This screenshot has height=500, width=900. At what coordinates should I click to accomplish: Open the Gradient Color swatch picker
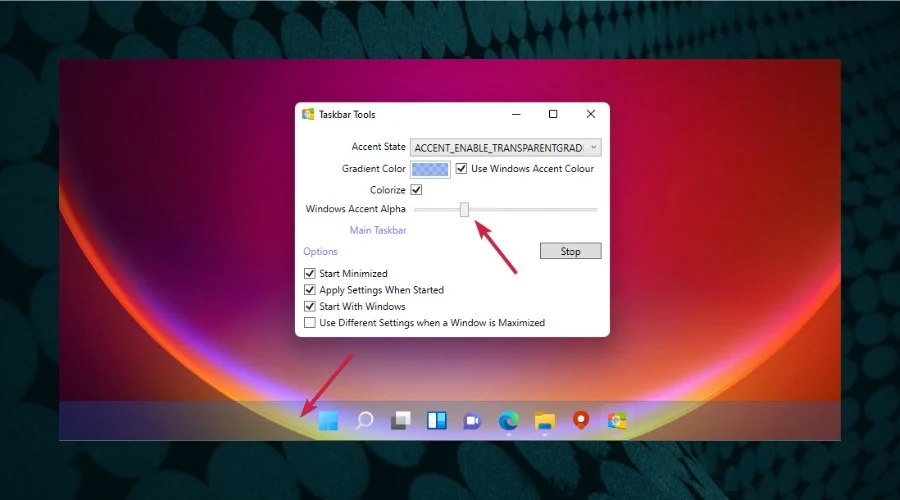pyautogui.click(x=430, y=169)
